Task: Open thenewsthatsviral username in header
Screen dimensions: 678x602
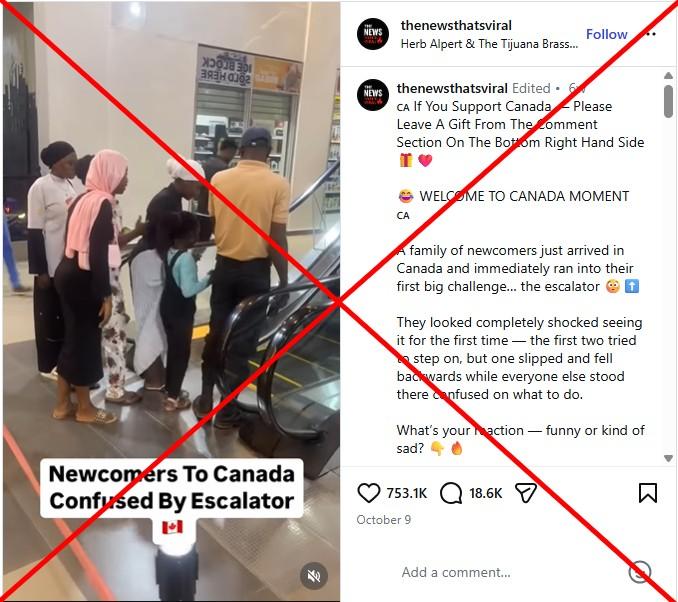Action: click(456, 25)
